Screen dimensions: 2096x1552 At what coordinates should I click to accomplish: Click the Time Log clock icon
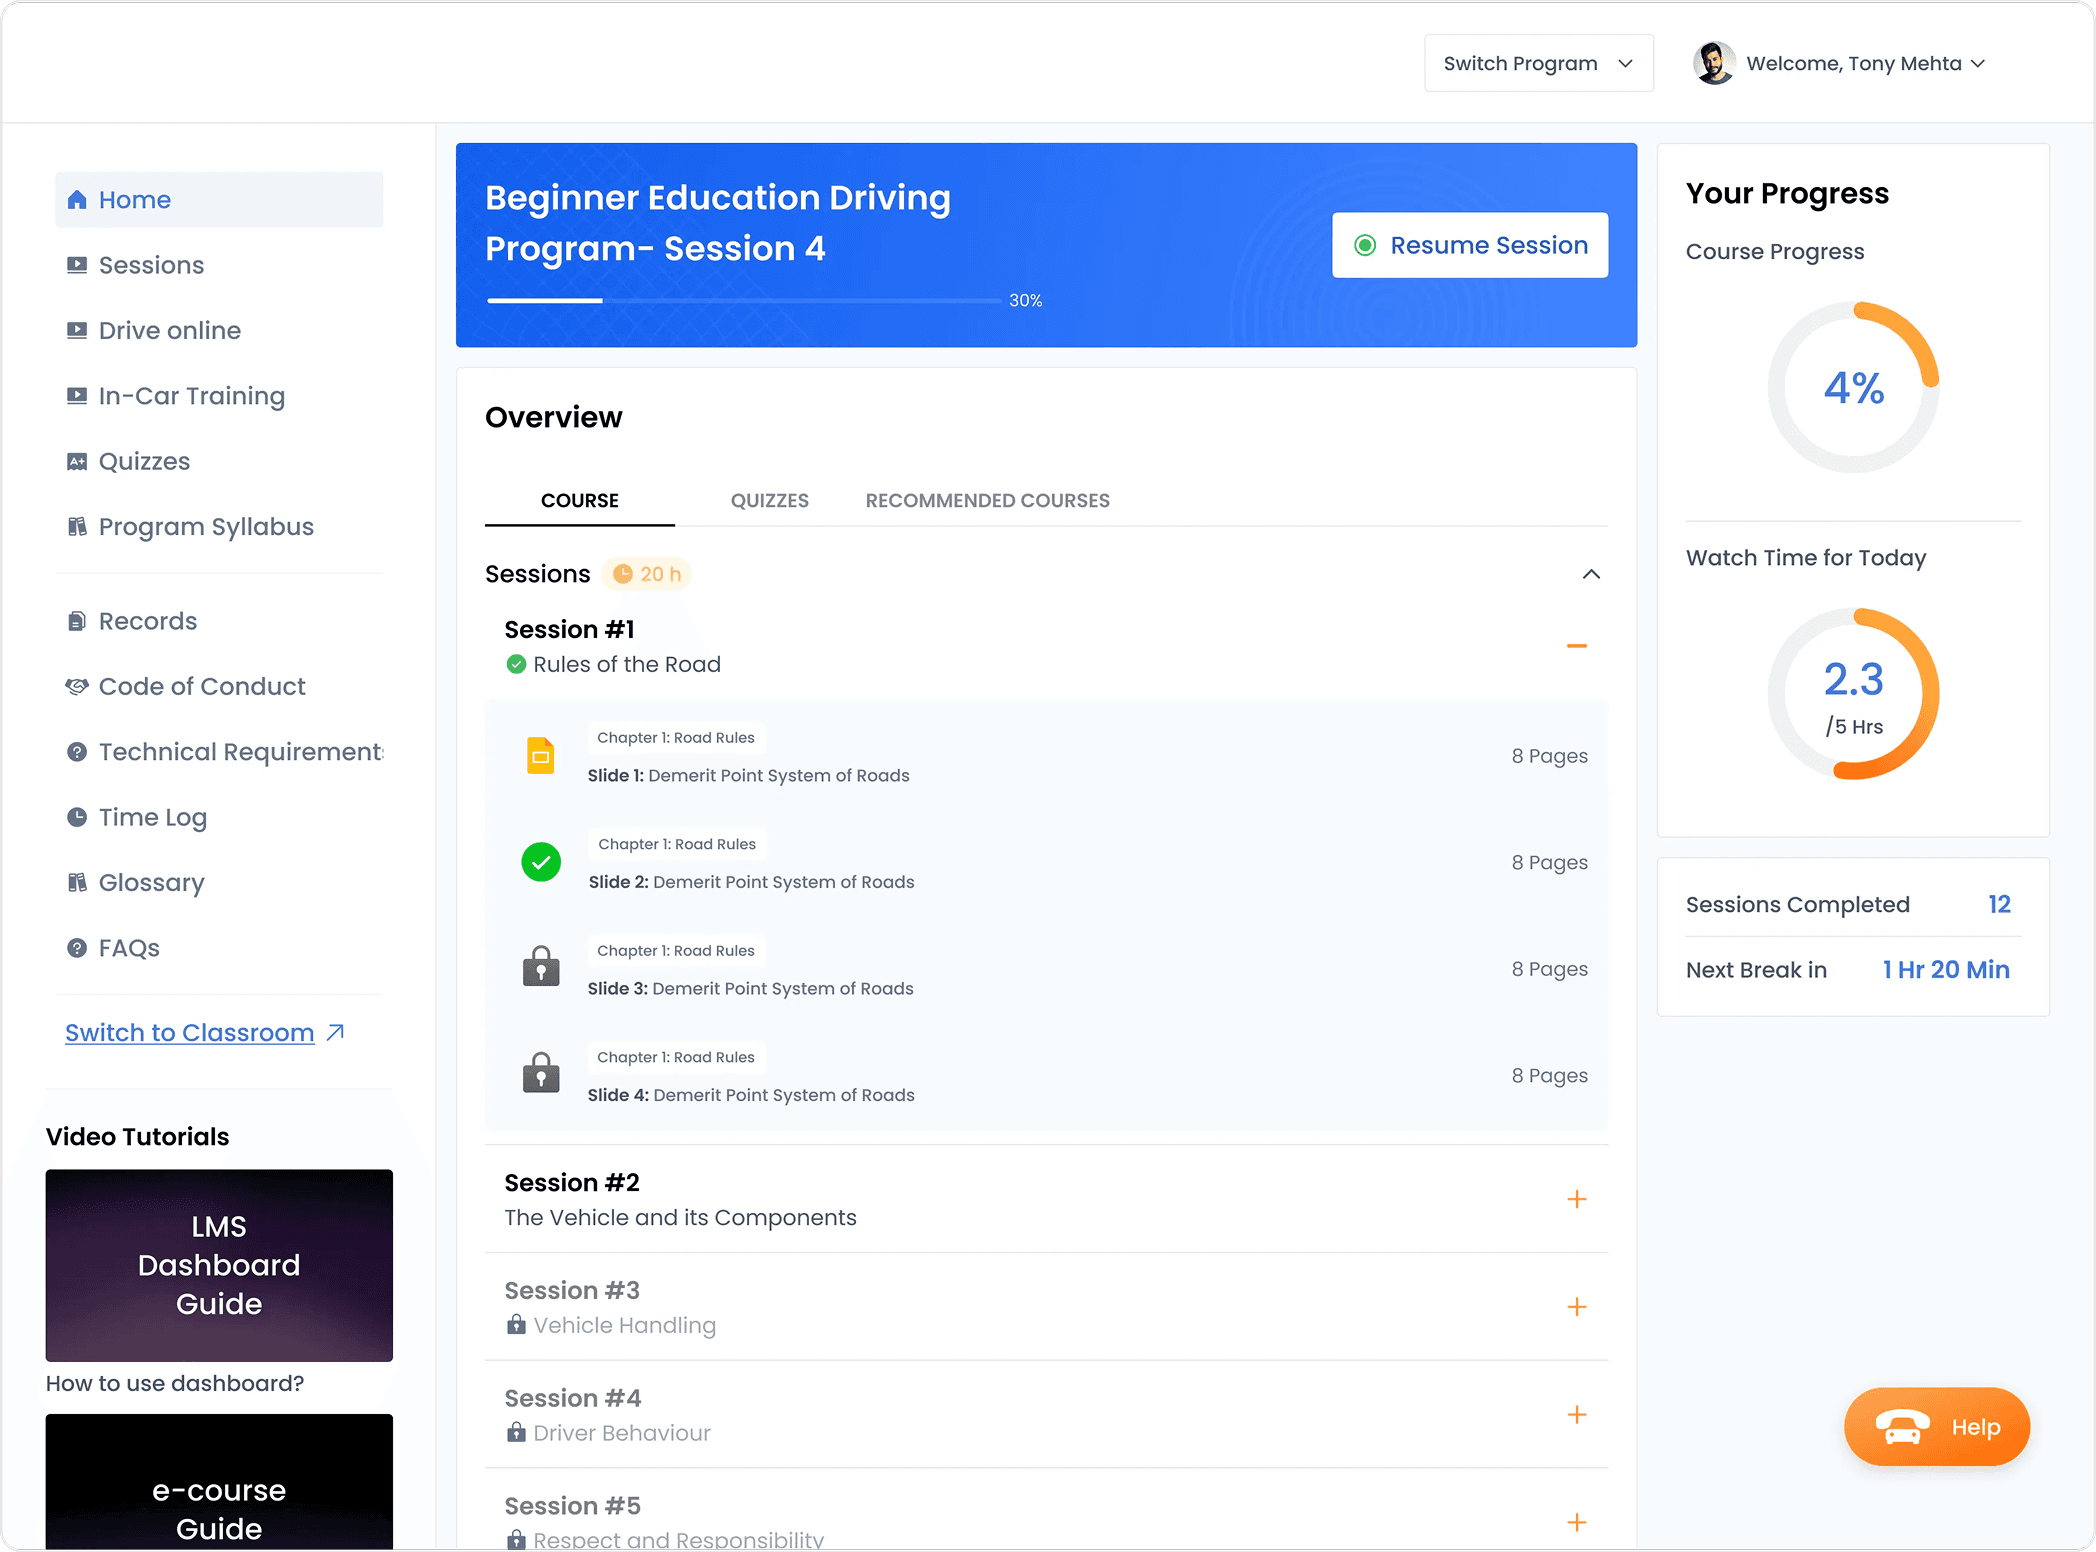click(77, 817)
